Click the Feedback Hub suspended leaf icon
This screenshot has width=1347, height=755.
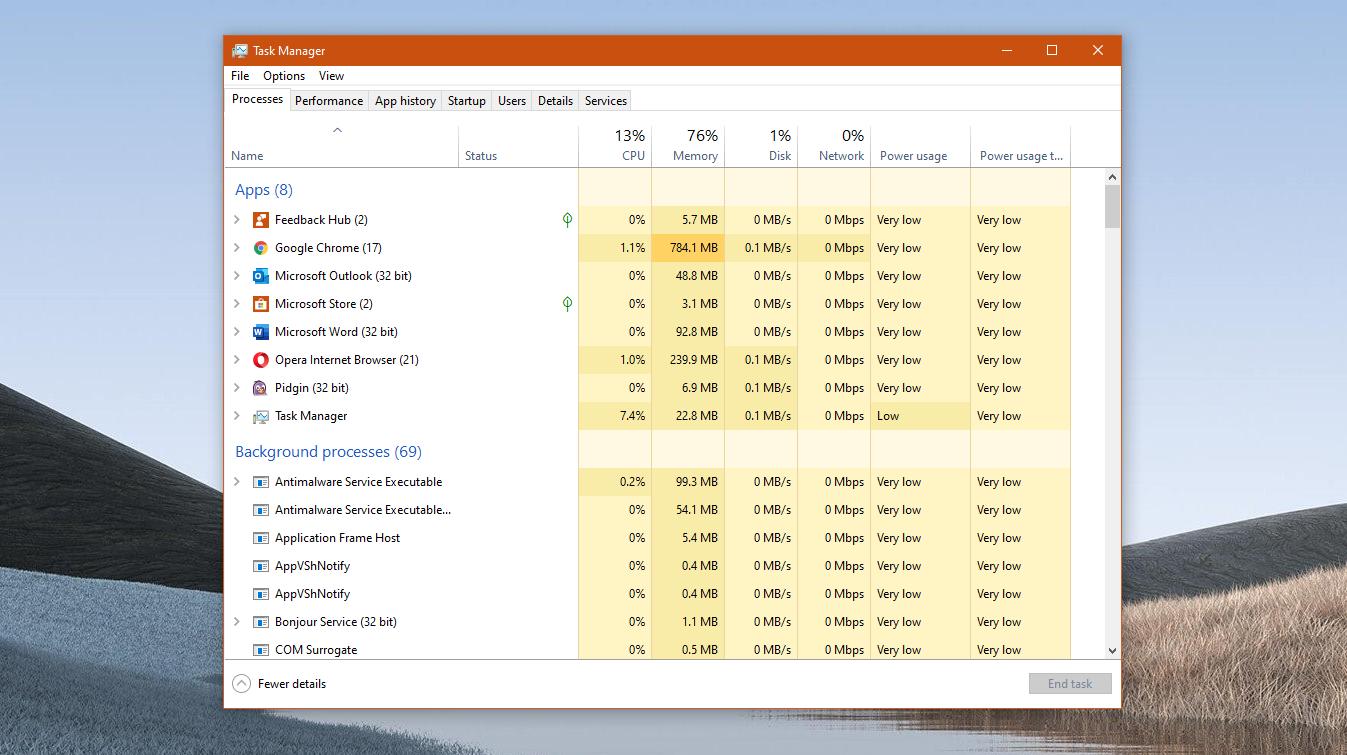tap(567, 220)
